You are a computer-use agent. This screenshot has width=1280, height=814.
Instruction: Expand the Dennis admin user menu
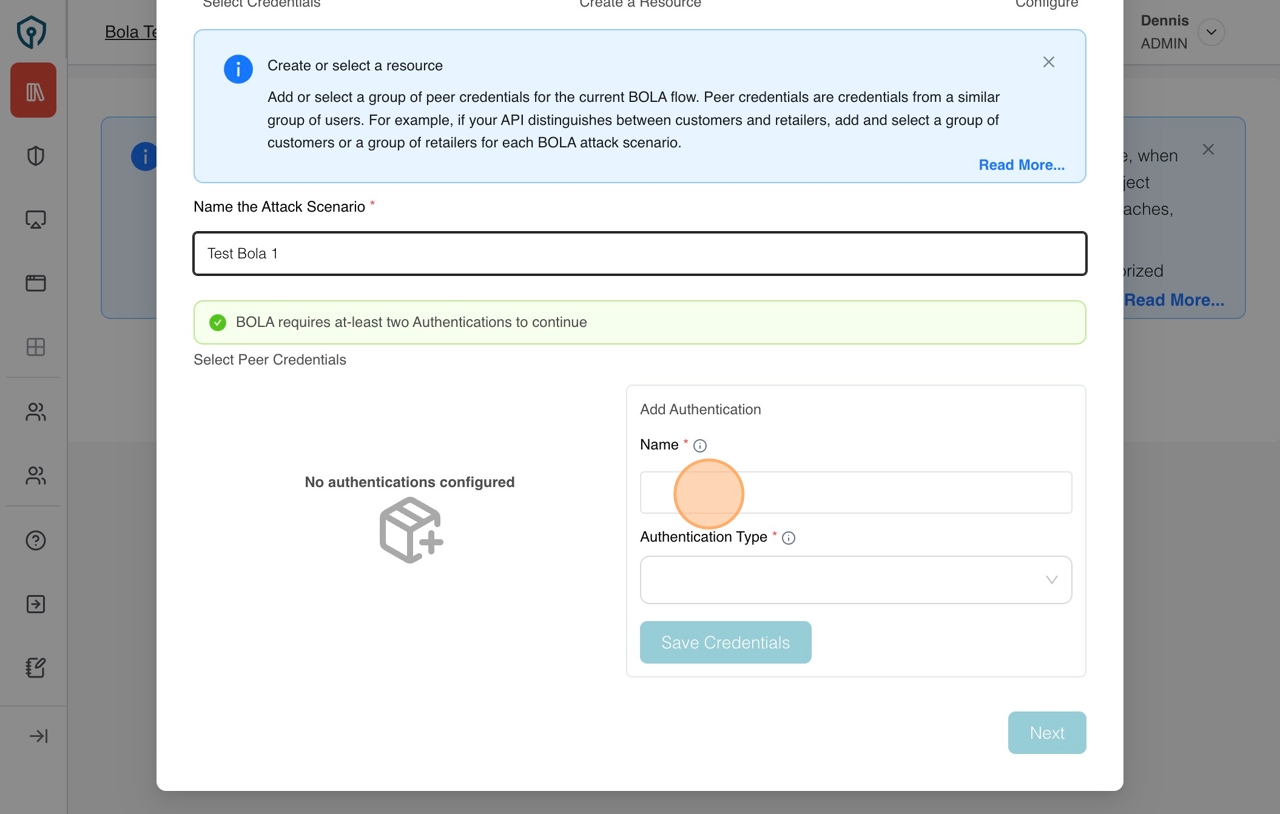[x=1211, y=32]
